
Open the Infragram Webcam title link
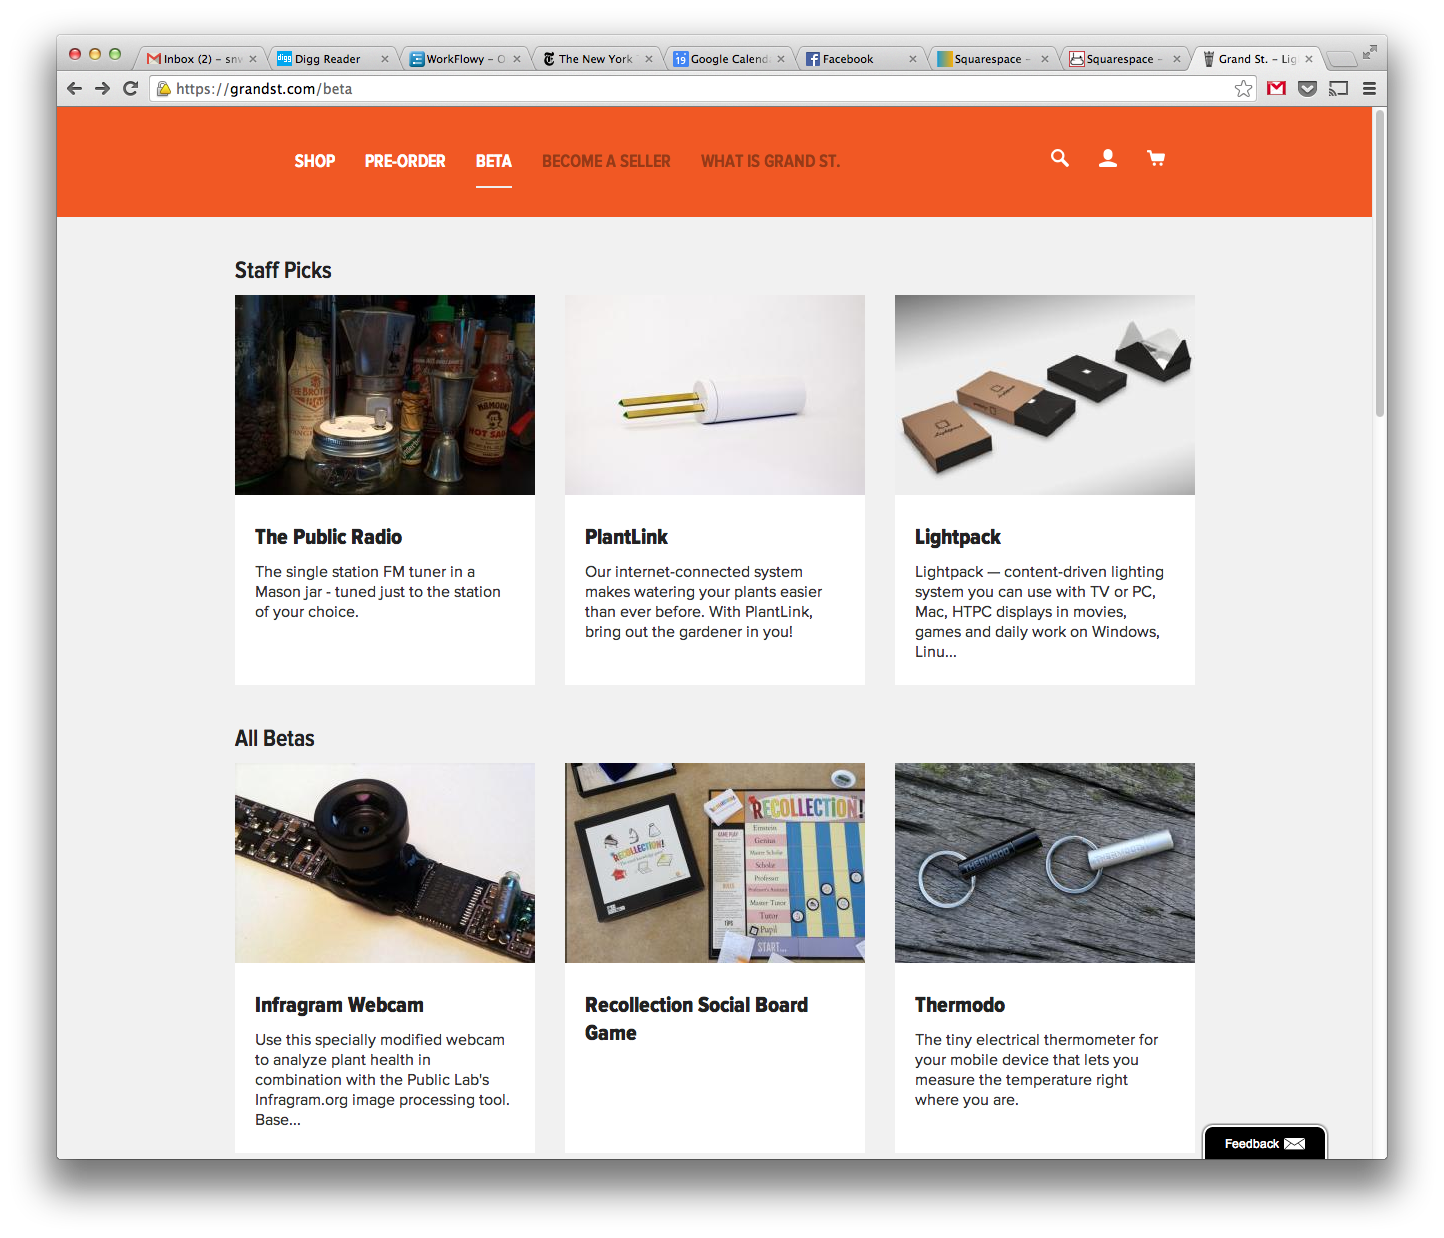point(339,1005)
